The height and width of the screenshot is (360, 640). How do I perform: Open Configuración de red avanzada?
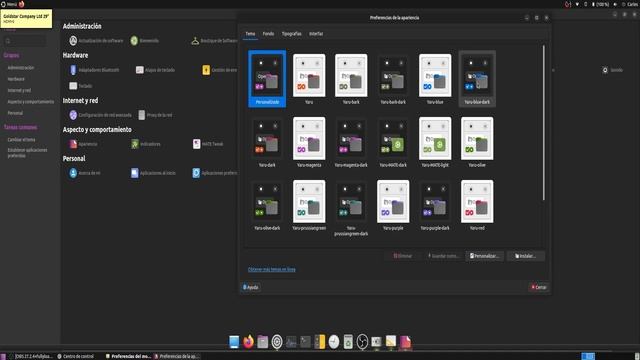pyautogui.click(x=100, y=115)
